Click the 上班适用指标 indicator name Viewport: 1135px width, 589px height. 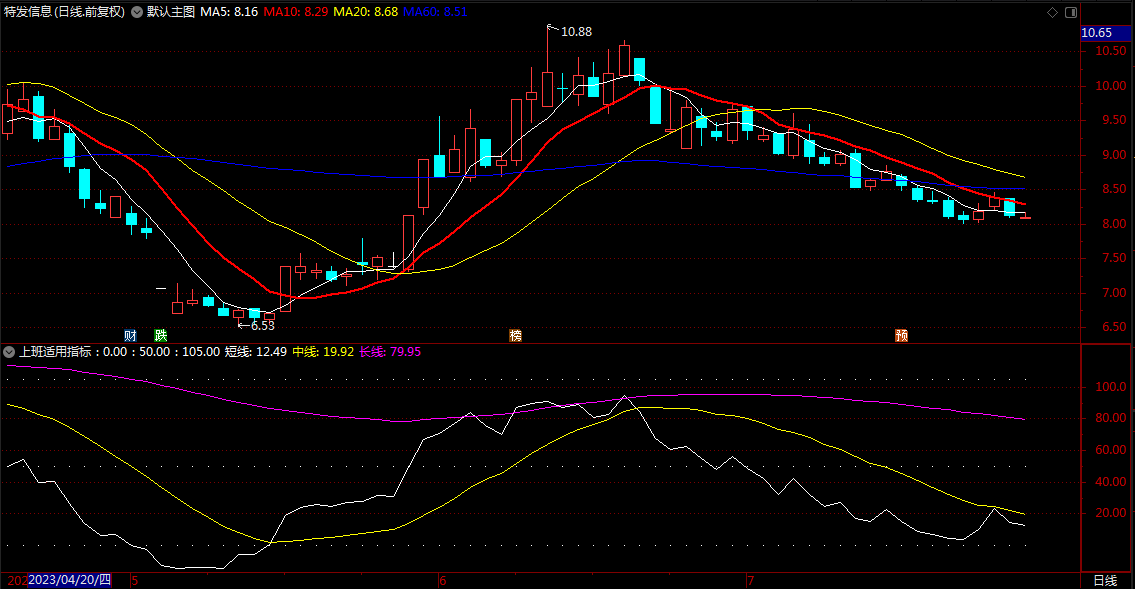click(55, 352)
